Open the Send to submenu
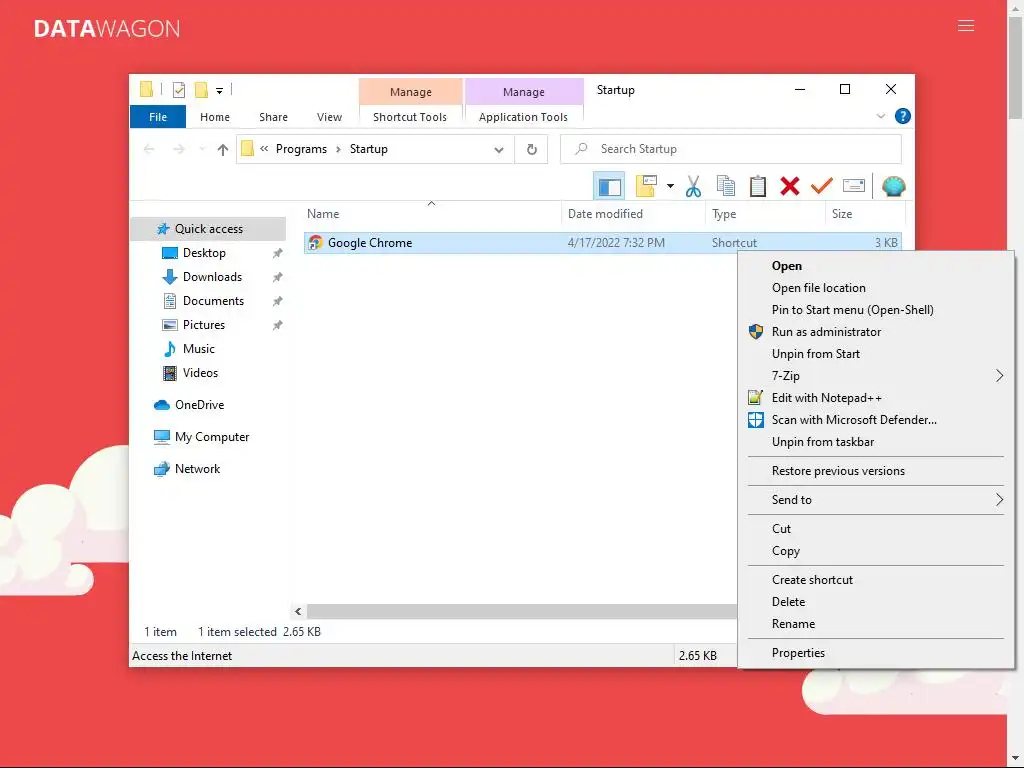Image resolution: width=1024 pixels, height=768 pixels. pos(875,500)
